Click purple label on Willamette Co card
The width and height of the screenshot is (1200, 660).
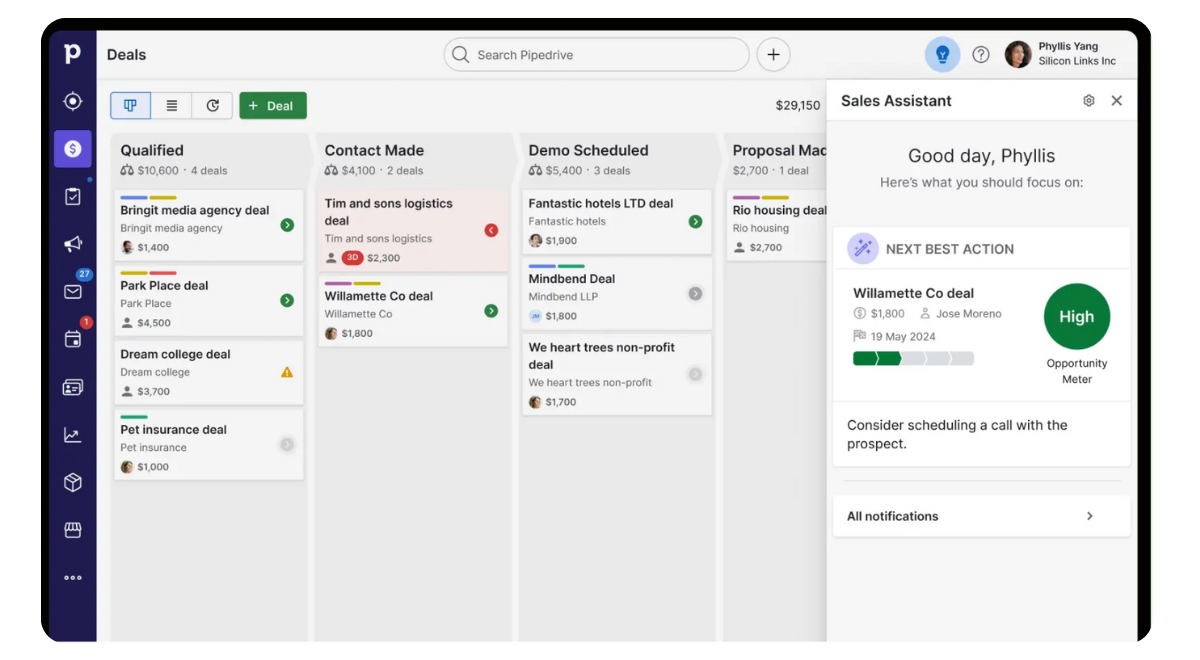[x=338, y=284]
